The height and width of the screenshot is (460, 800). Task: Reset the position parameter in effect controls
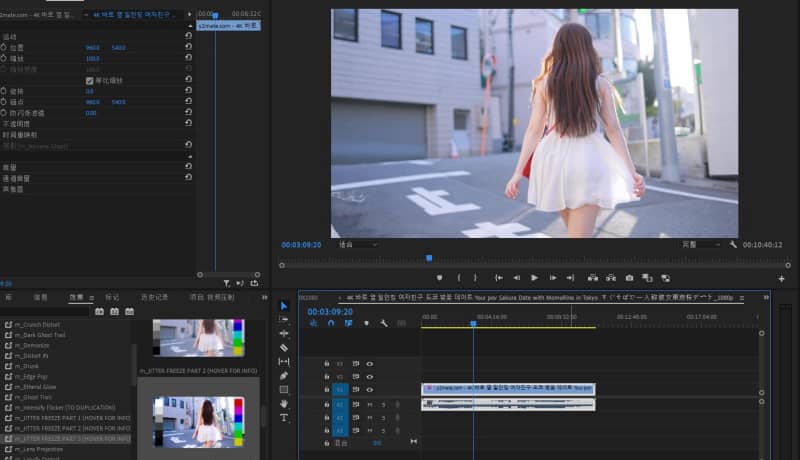pos(189,47)
